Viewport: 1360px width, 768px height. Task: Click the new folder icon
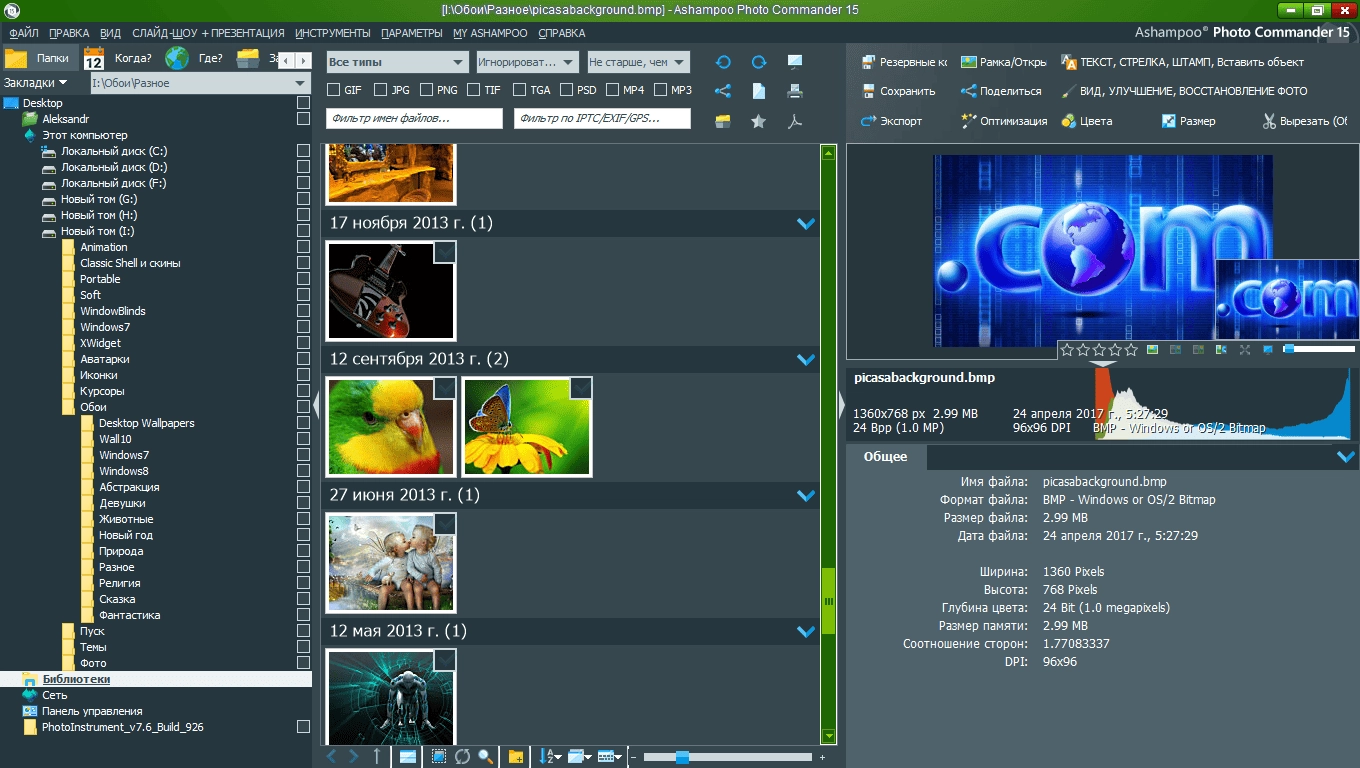(x=516, y=757)
